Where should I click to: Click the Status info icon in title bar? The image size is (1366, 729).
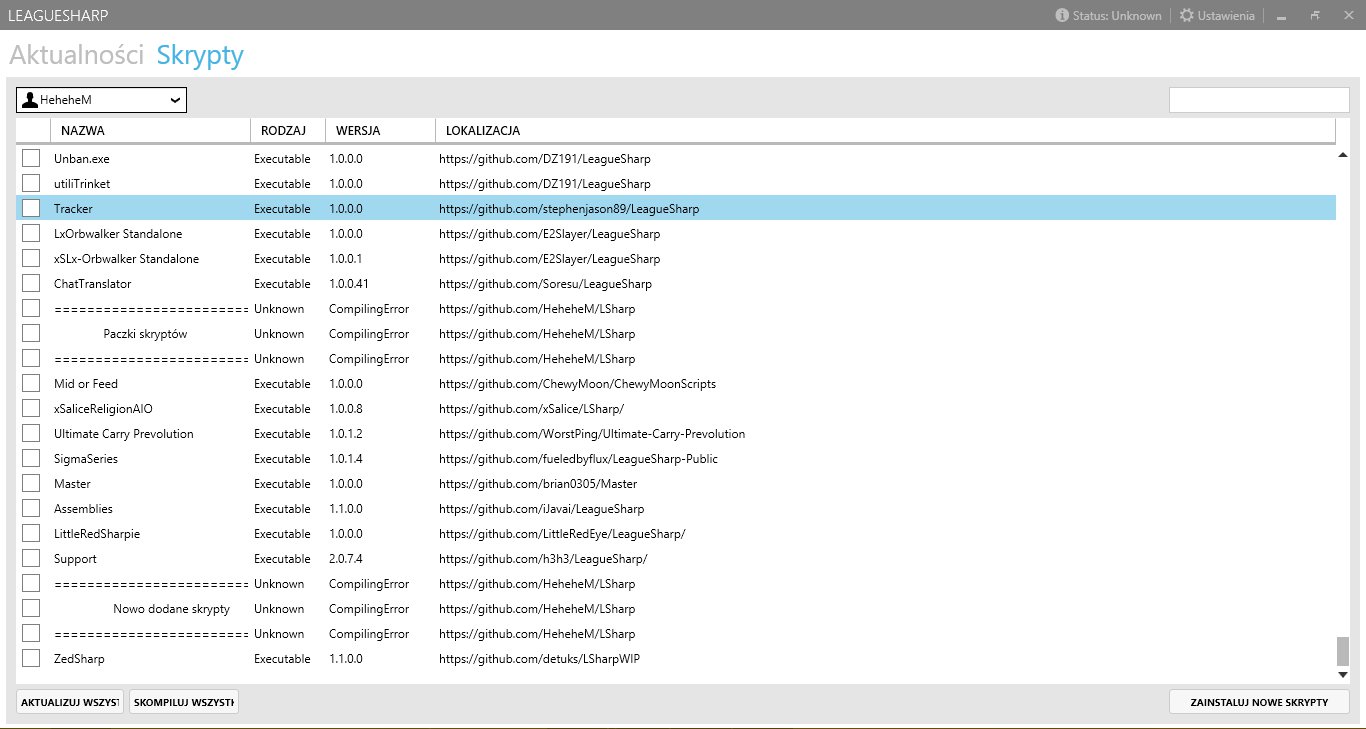pos(1062,16)
